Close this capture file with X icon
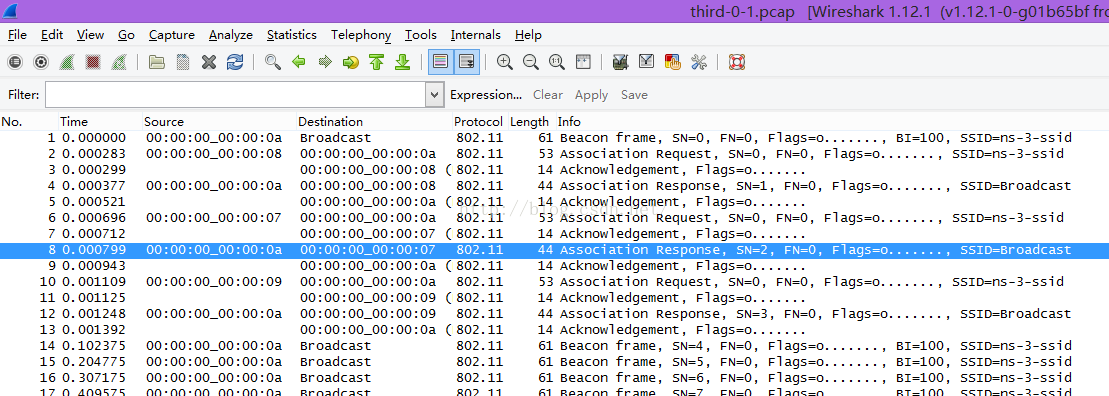Image resolution: width=1109 pixels, height=396 pixels. coord(209,62)
